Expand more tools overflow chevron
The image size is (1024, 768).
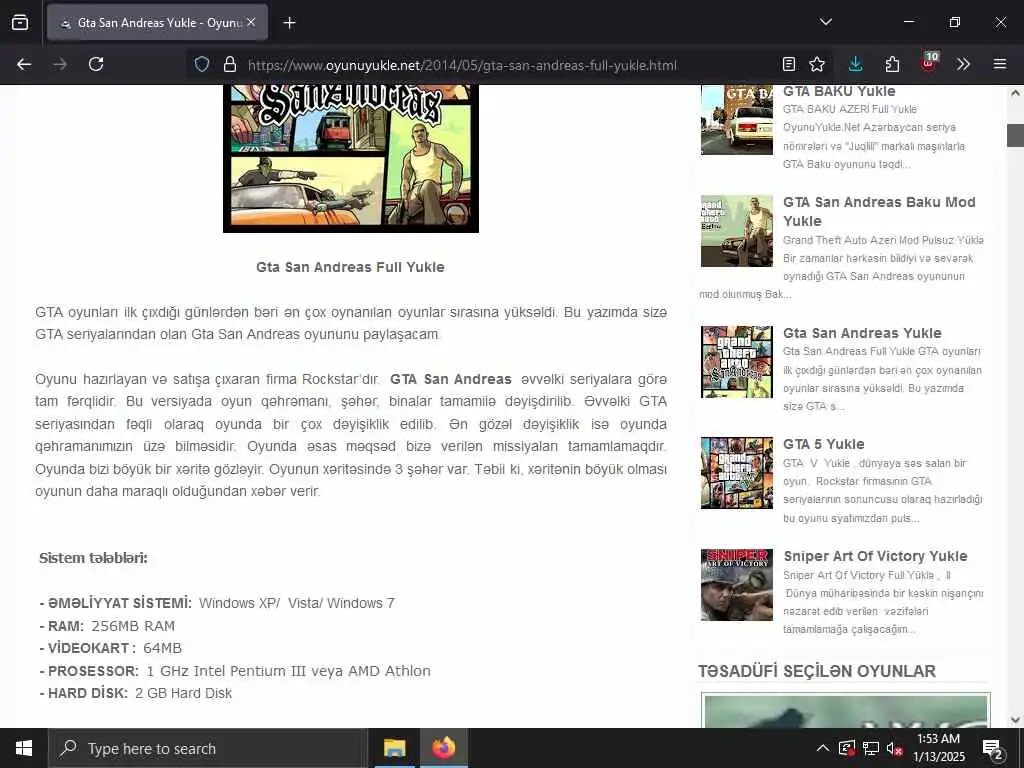(963, 64)
